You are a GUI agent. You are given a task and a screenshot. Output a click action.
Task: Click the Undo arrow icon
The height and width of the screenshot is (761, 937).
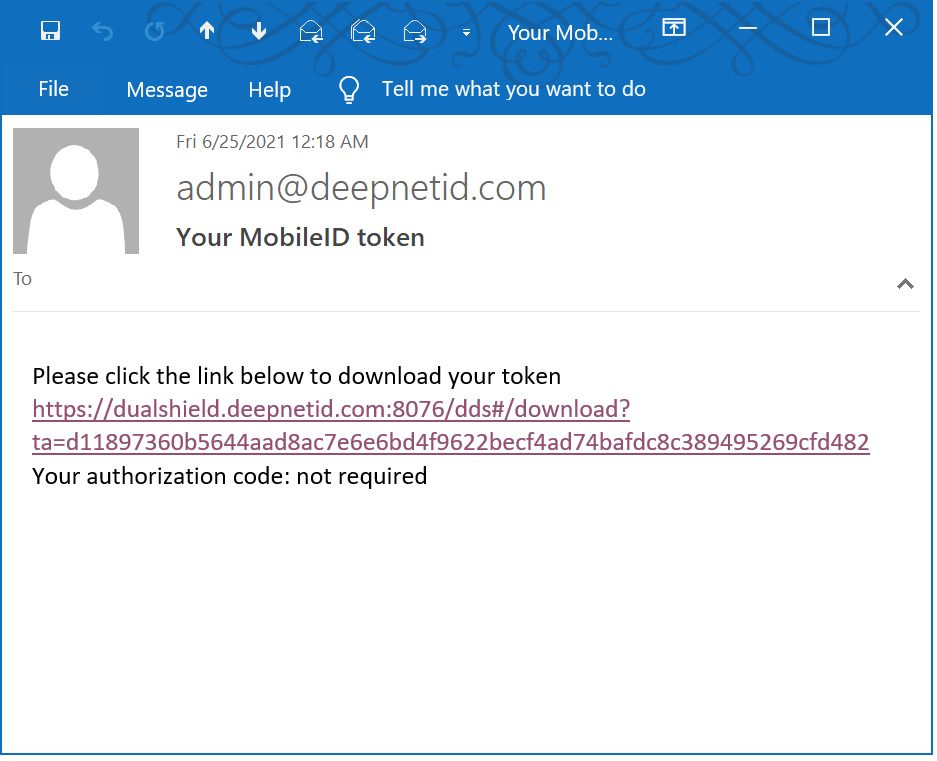tap(102, 31)
